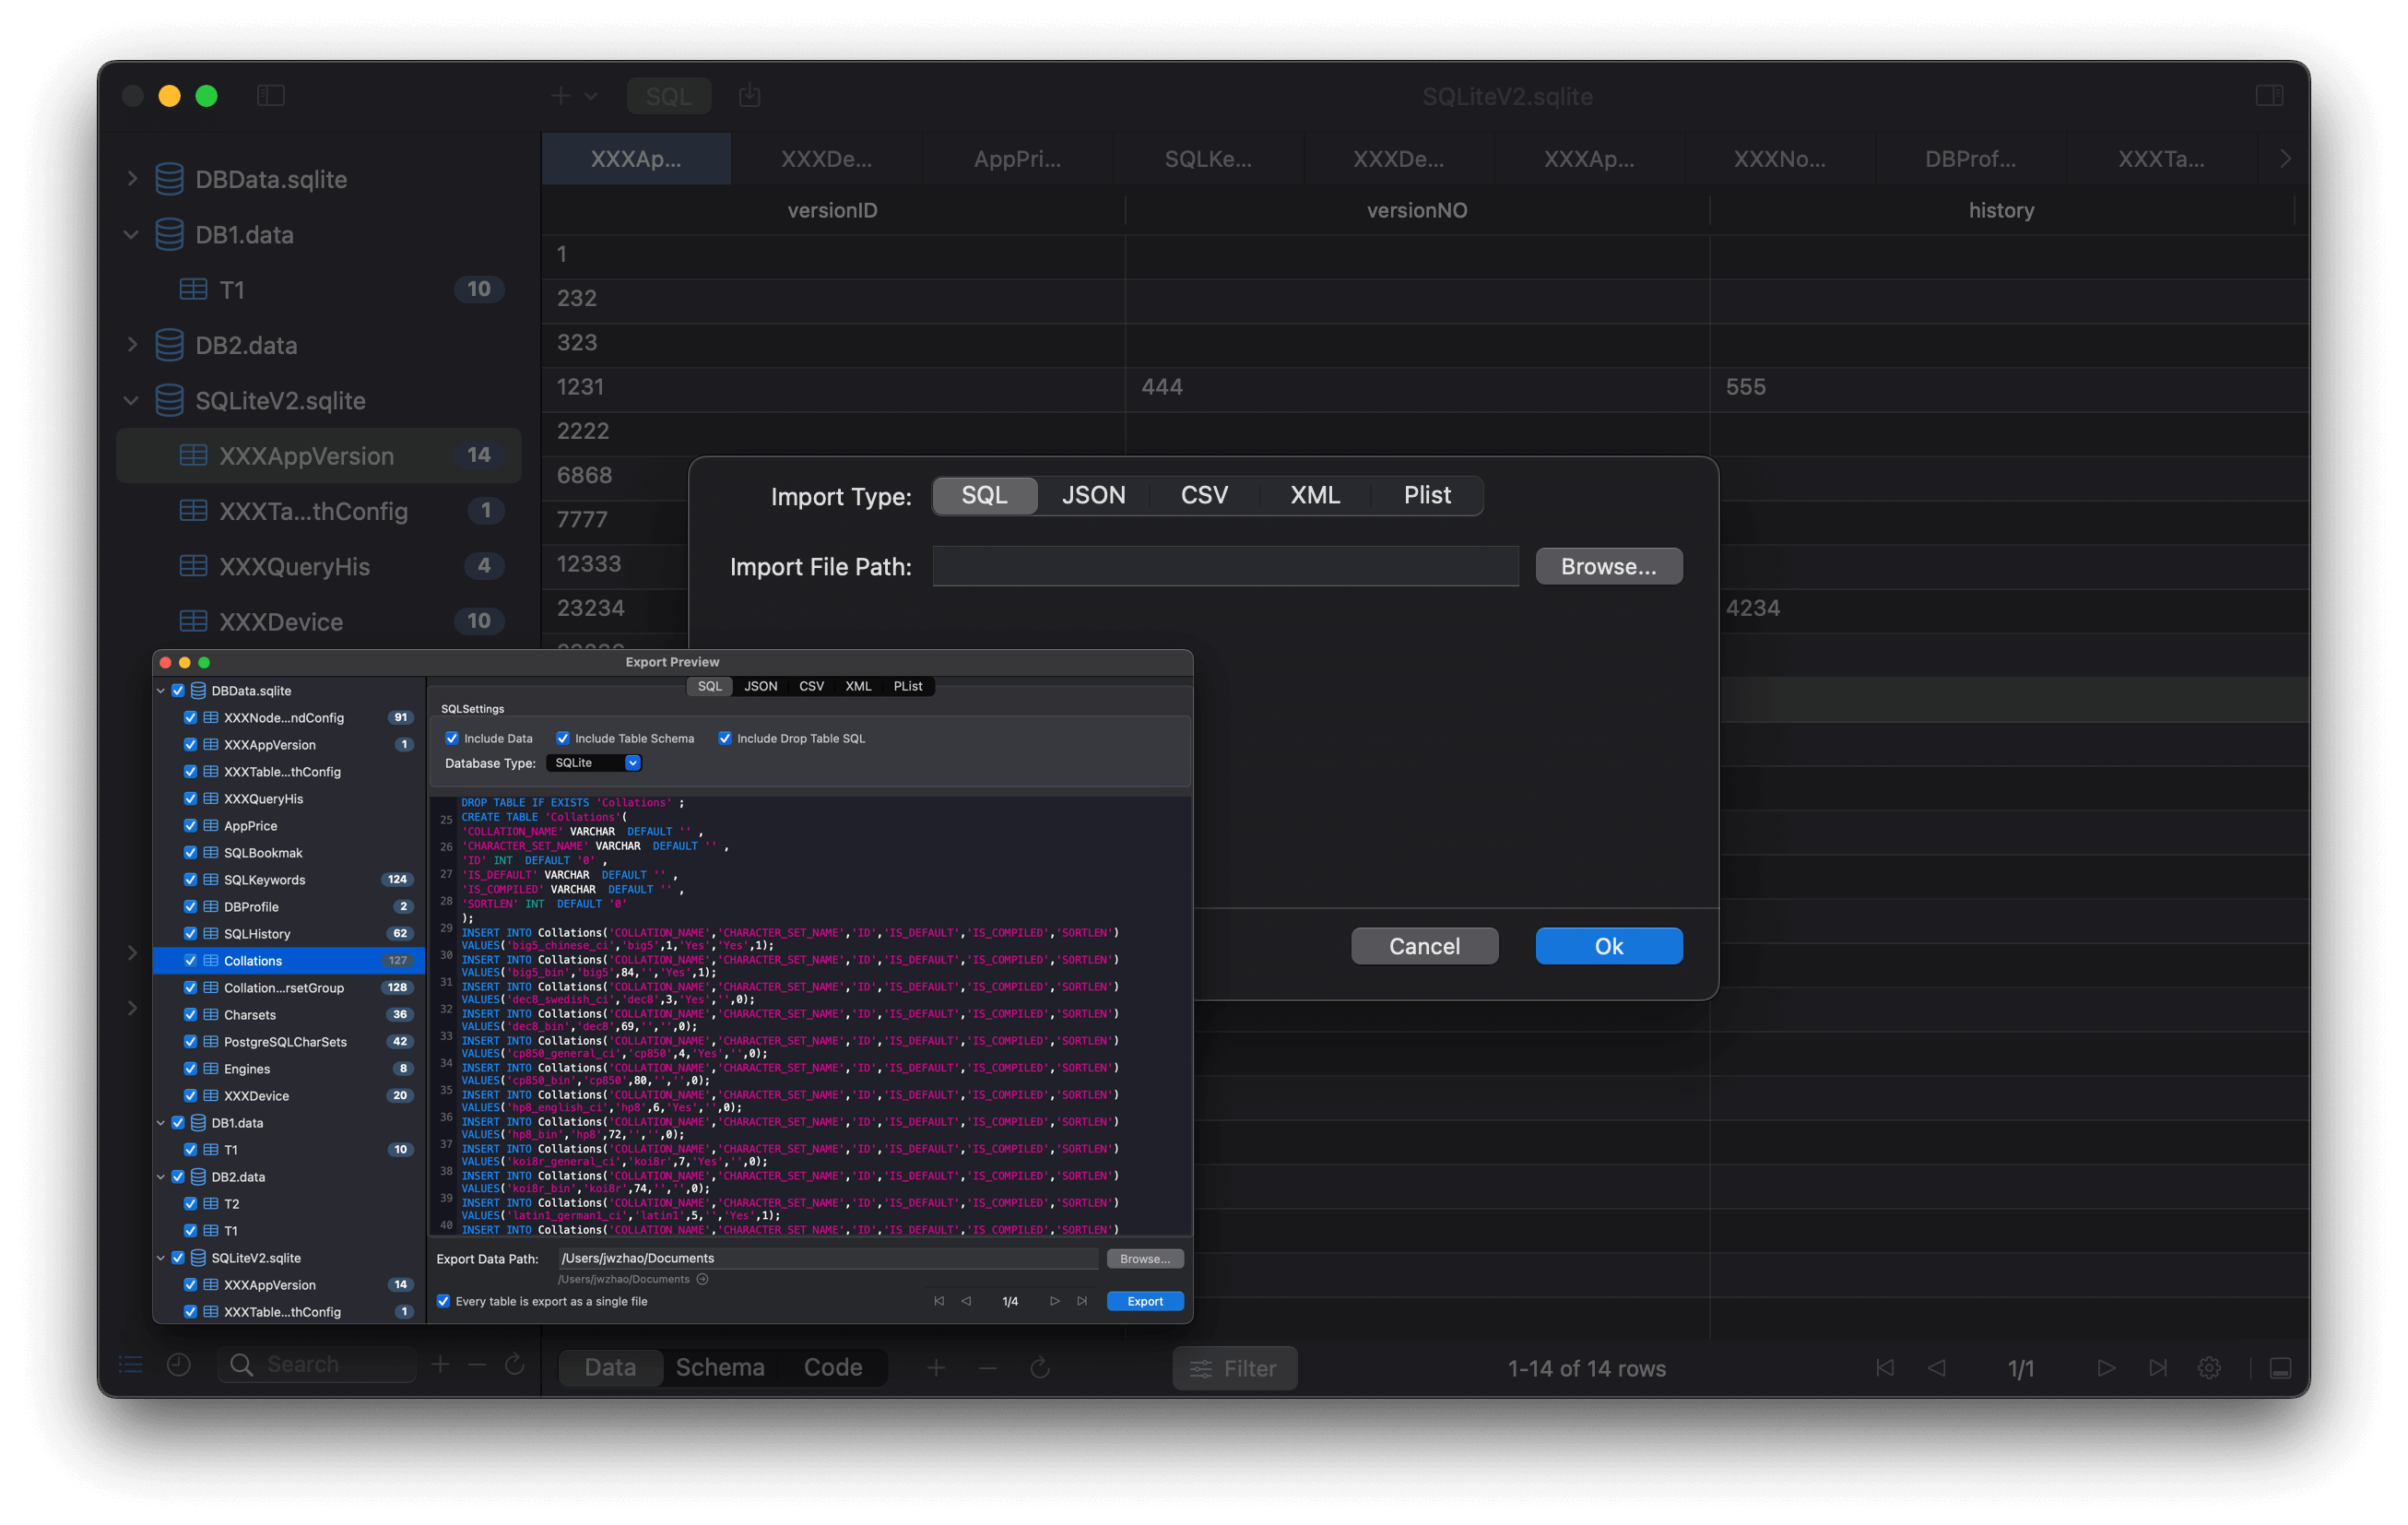The width and height of the screenshot is (2408, 1525).
Task: Toggle Include Drop Table SQL checkbox
Action: [725, 738]
